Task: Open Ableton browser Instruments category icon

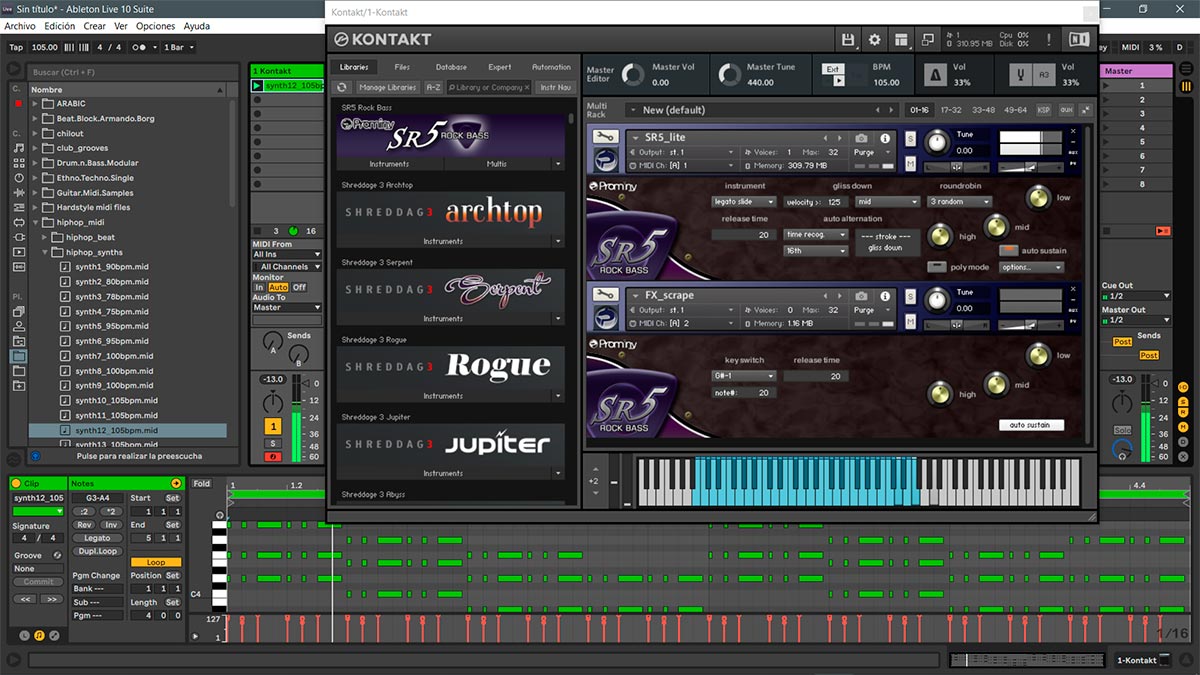Action: click(x=19, y=178)
